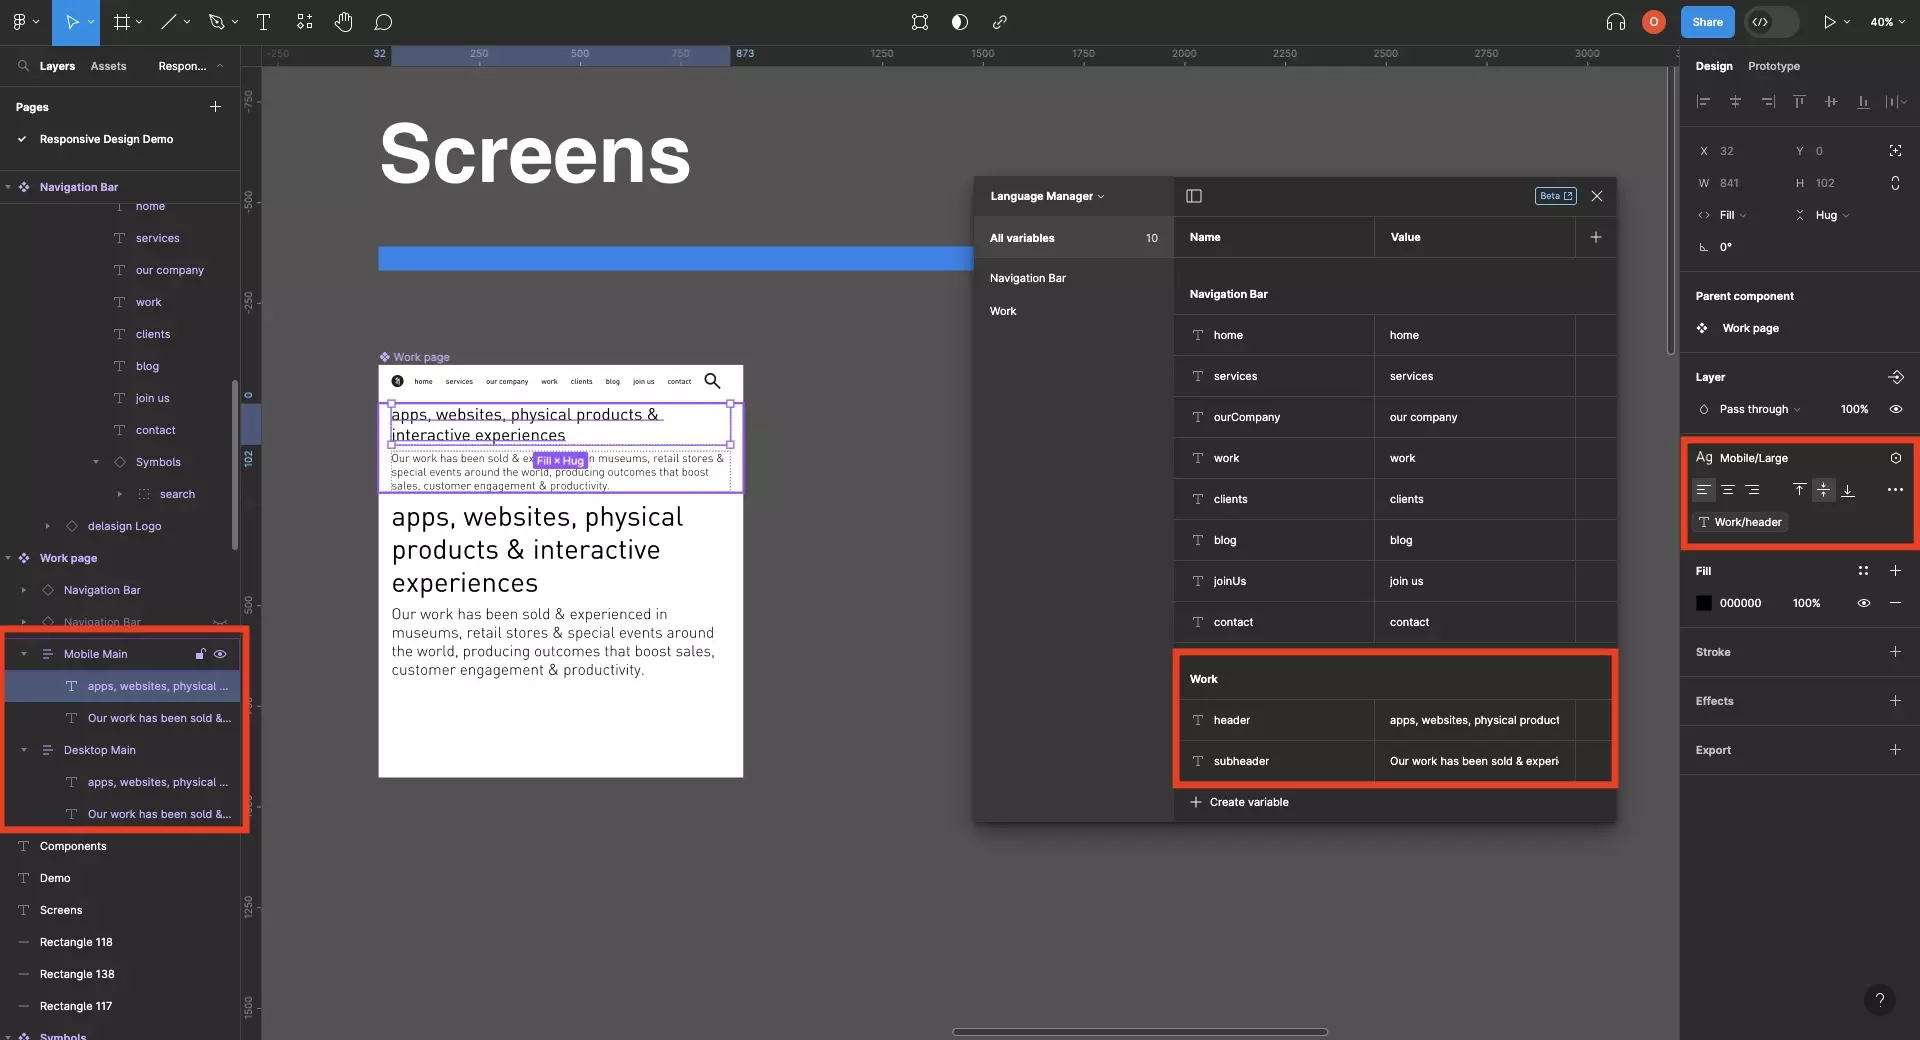Click the absolute position icon
Viewport: 1920px width, 1040px height.
(1895, 151)
